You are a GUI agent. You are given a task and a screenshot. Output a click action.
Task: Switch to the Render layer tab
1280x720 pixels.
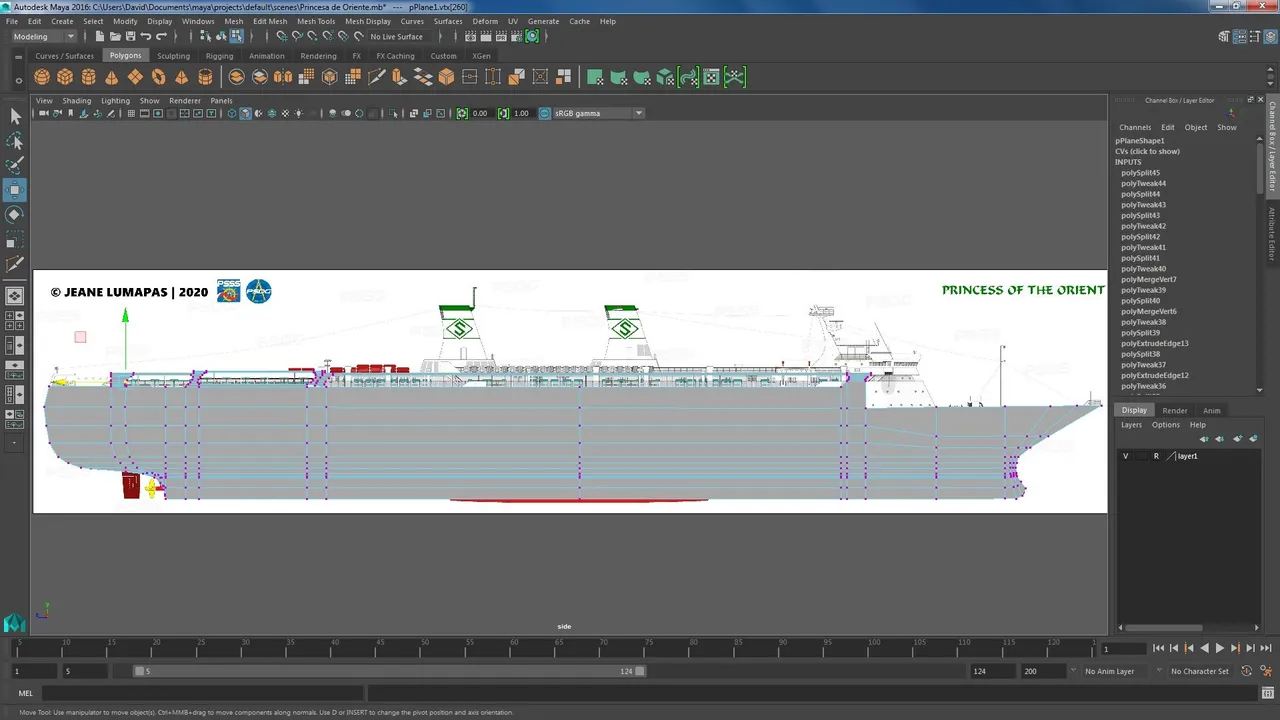coord(1175,410)
